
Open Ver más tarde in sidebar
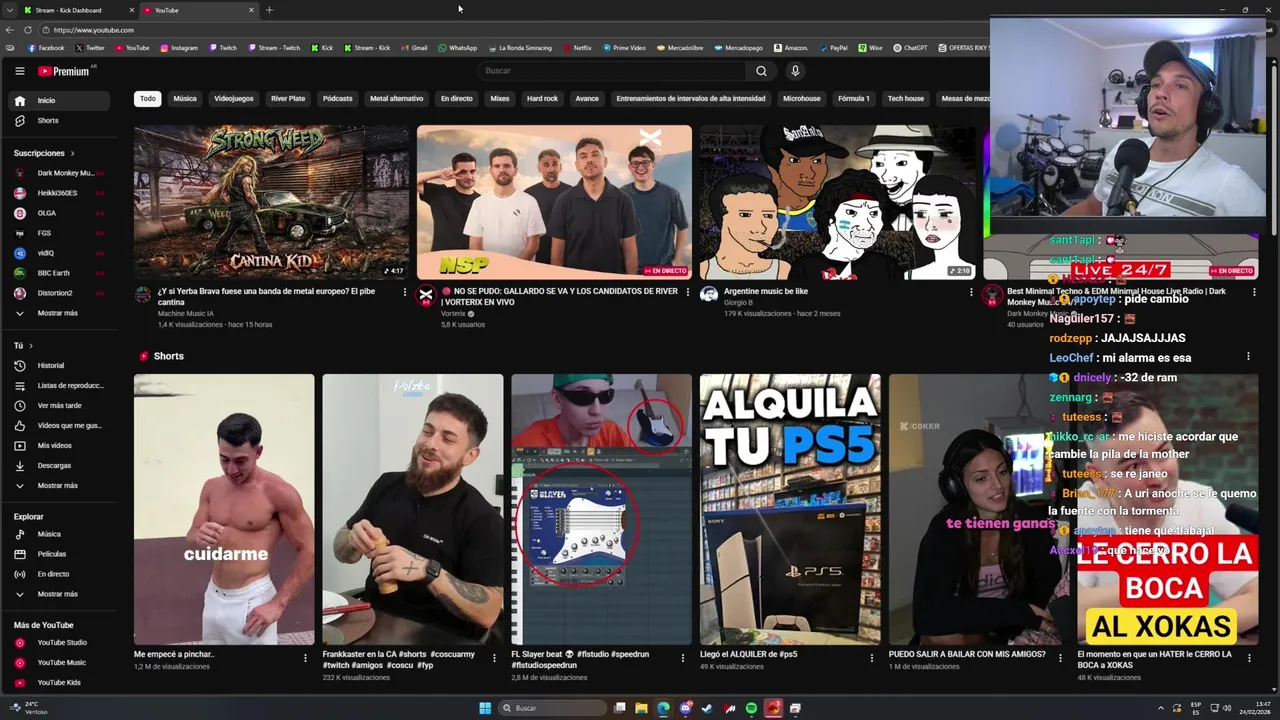coord(60,405)
